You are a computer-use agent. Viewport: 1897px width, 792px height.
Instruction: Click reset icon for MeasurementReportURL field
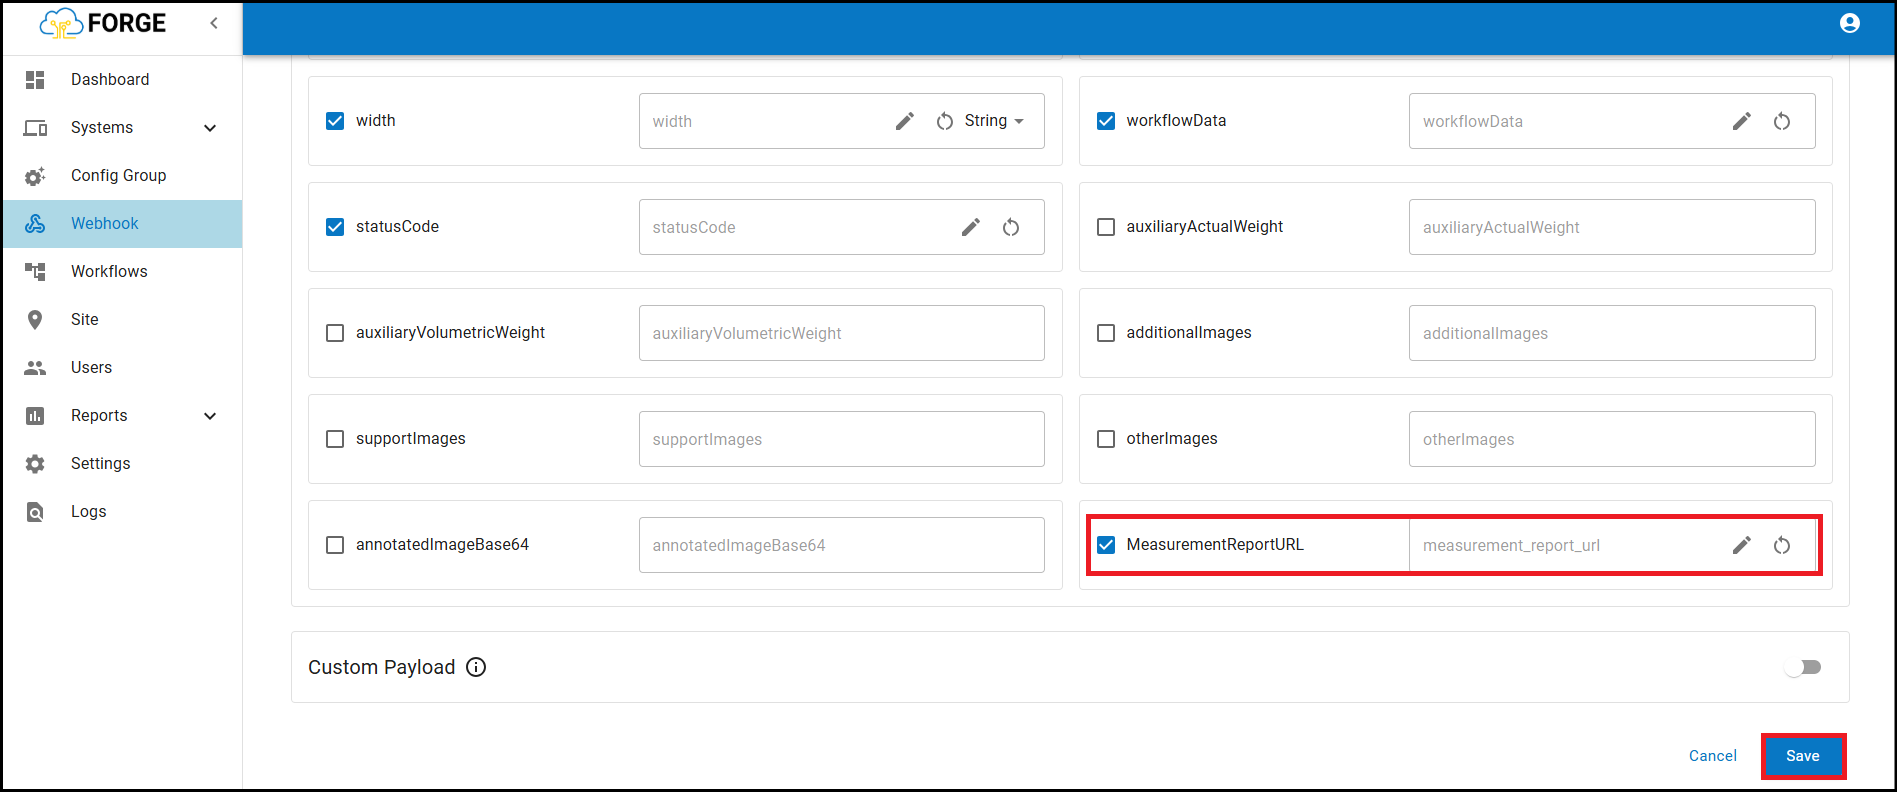click(x=1782, y=545)
